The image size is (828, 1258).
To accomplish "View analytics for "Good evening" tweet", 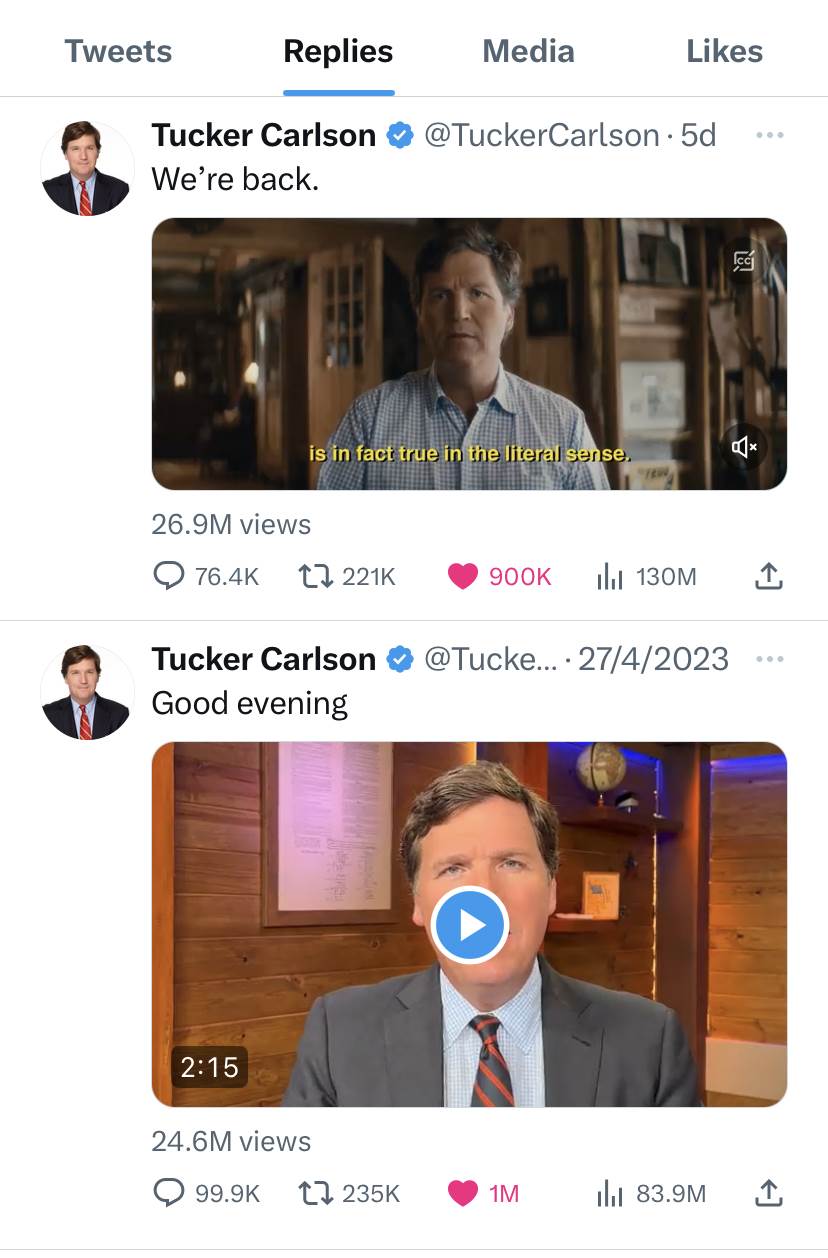I will point(610,1193).
